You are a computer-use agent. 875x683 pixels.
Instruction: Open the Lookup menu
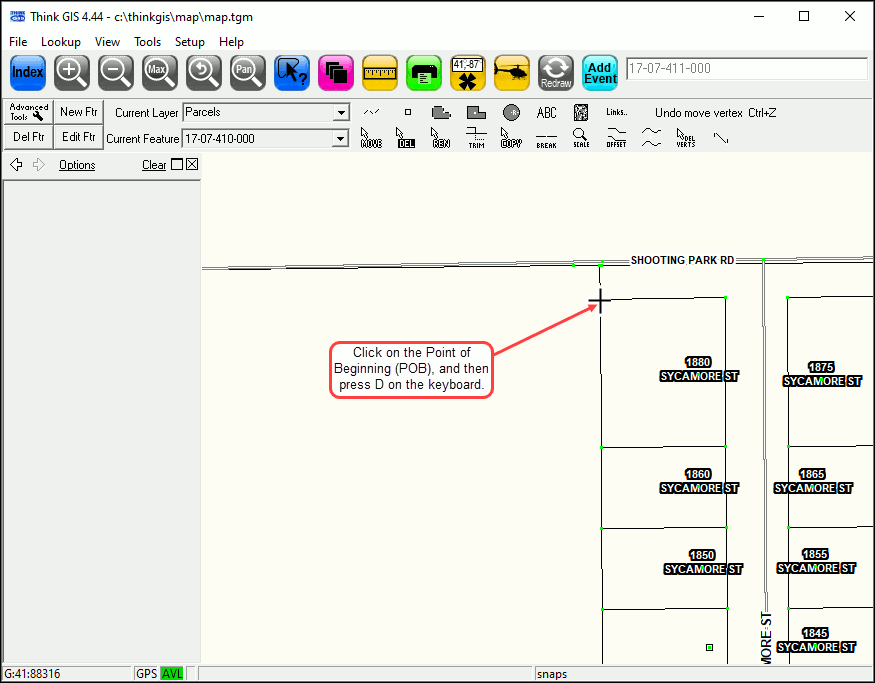pyautogui.click(x=61, y=42)
